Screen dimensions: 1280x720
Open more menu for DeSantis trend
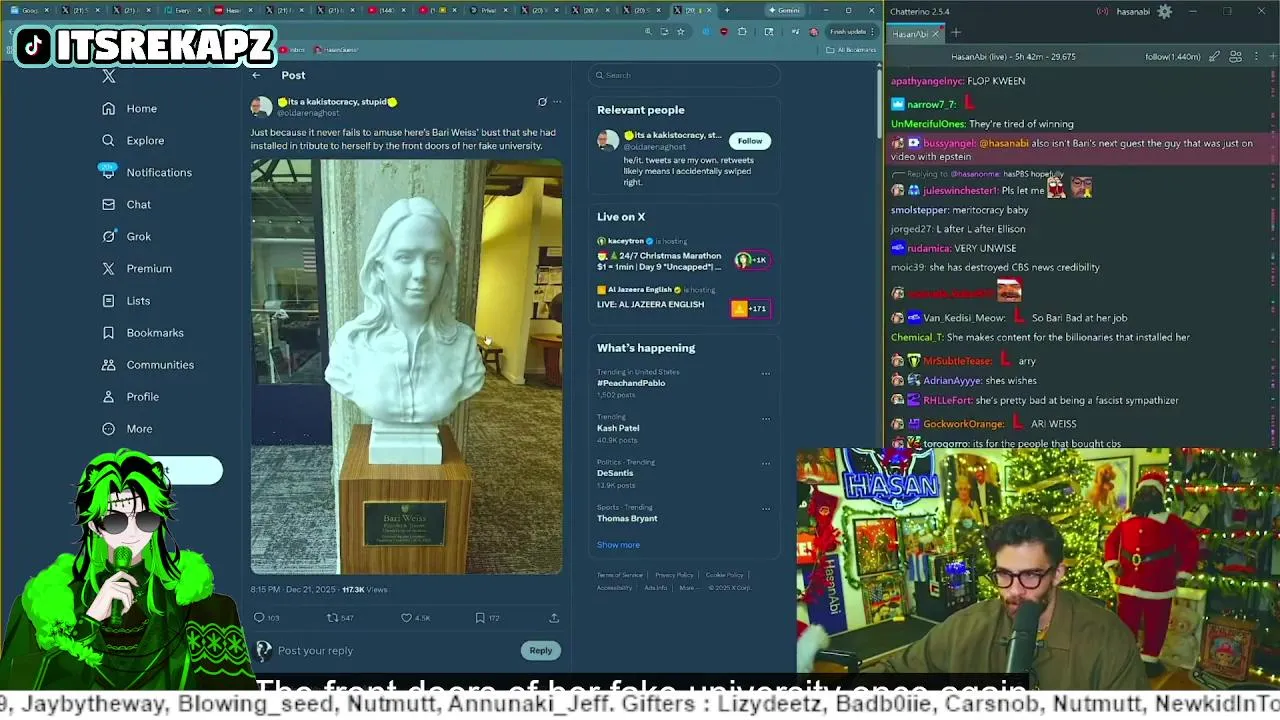[x=766, y=464]
